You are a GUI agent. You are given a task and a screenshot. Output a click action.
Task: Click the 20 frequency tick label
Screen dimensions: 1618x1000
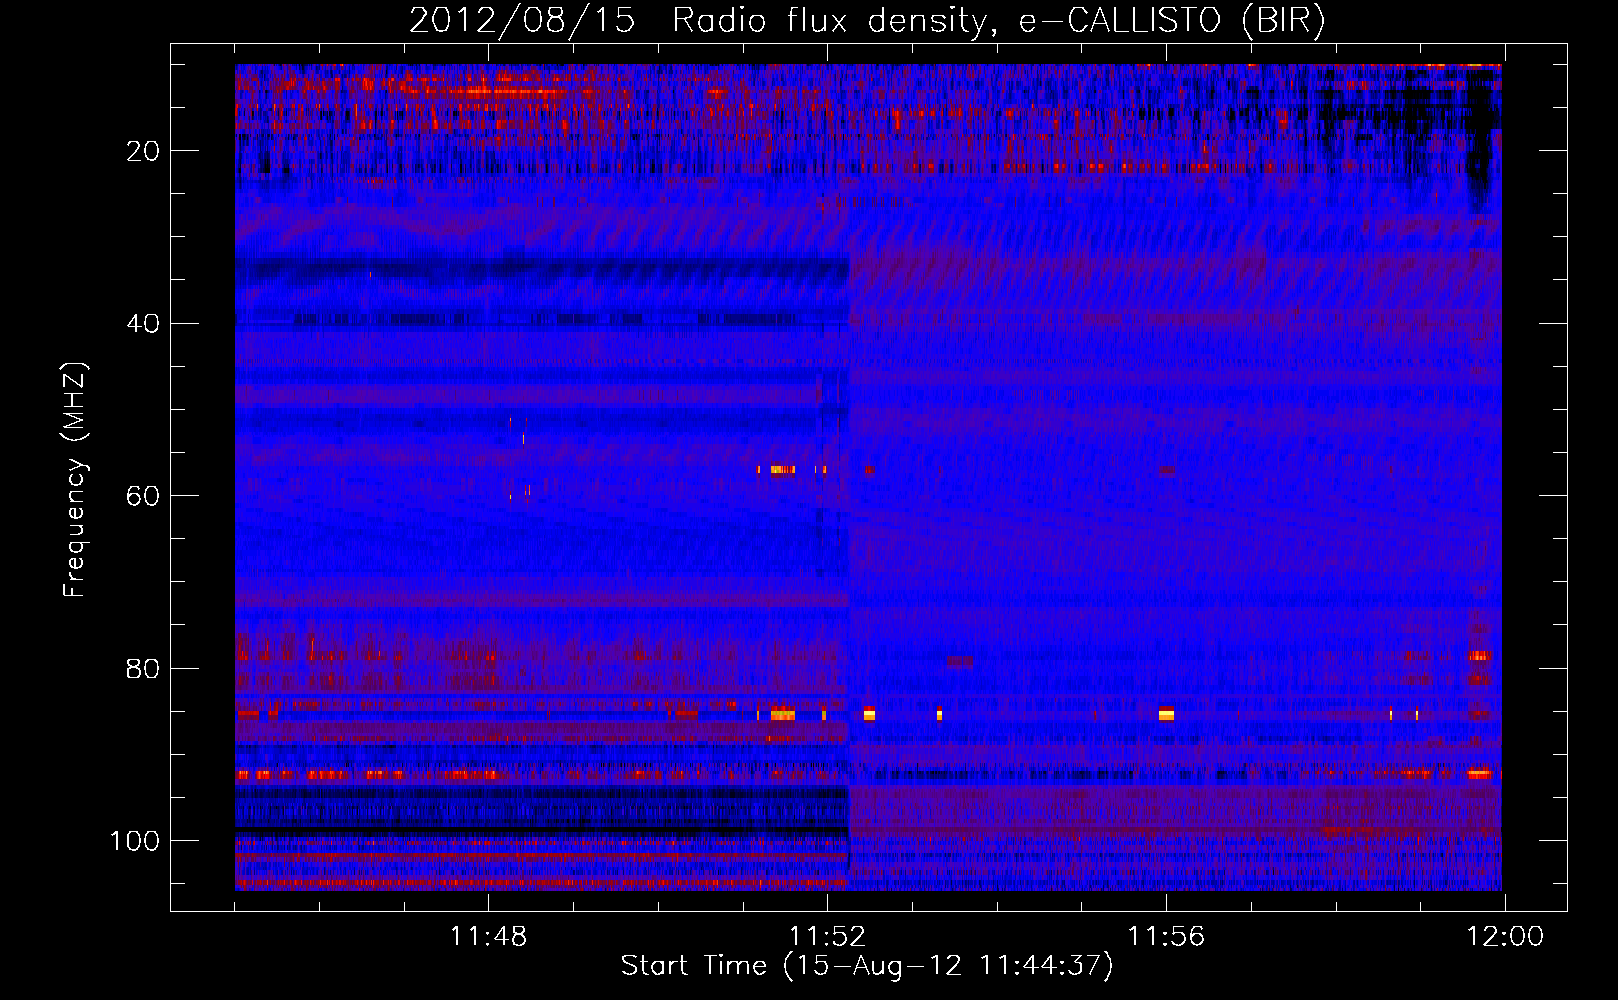coord(143,151)
